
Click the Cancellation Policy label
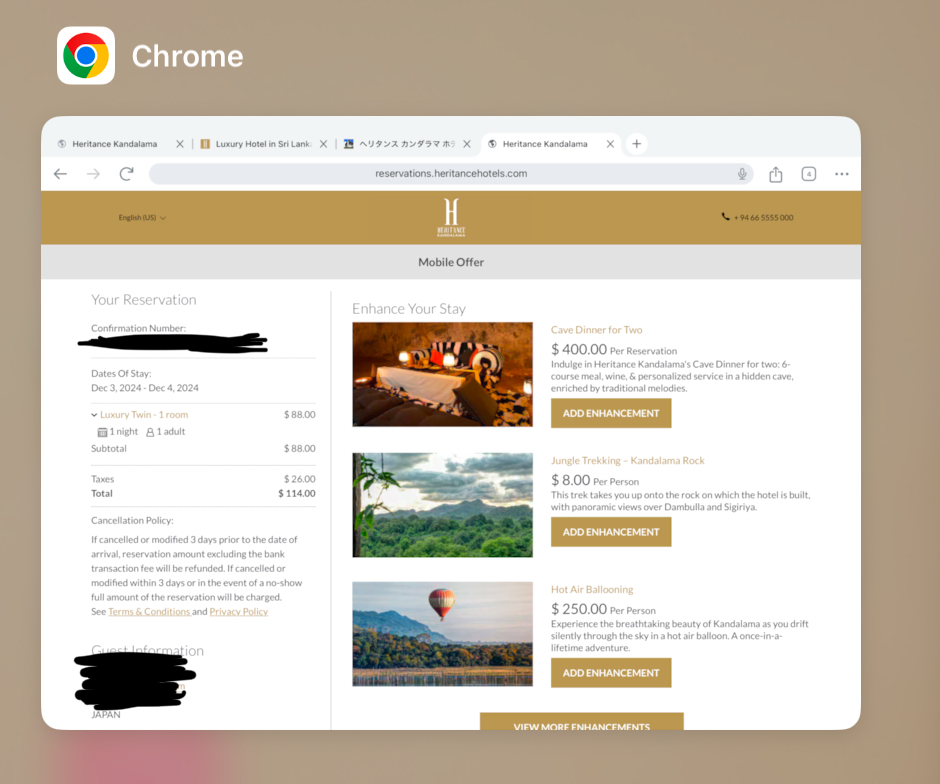[x=132, y=520]
